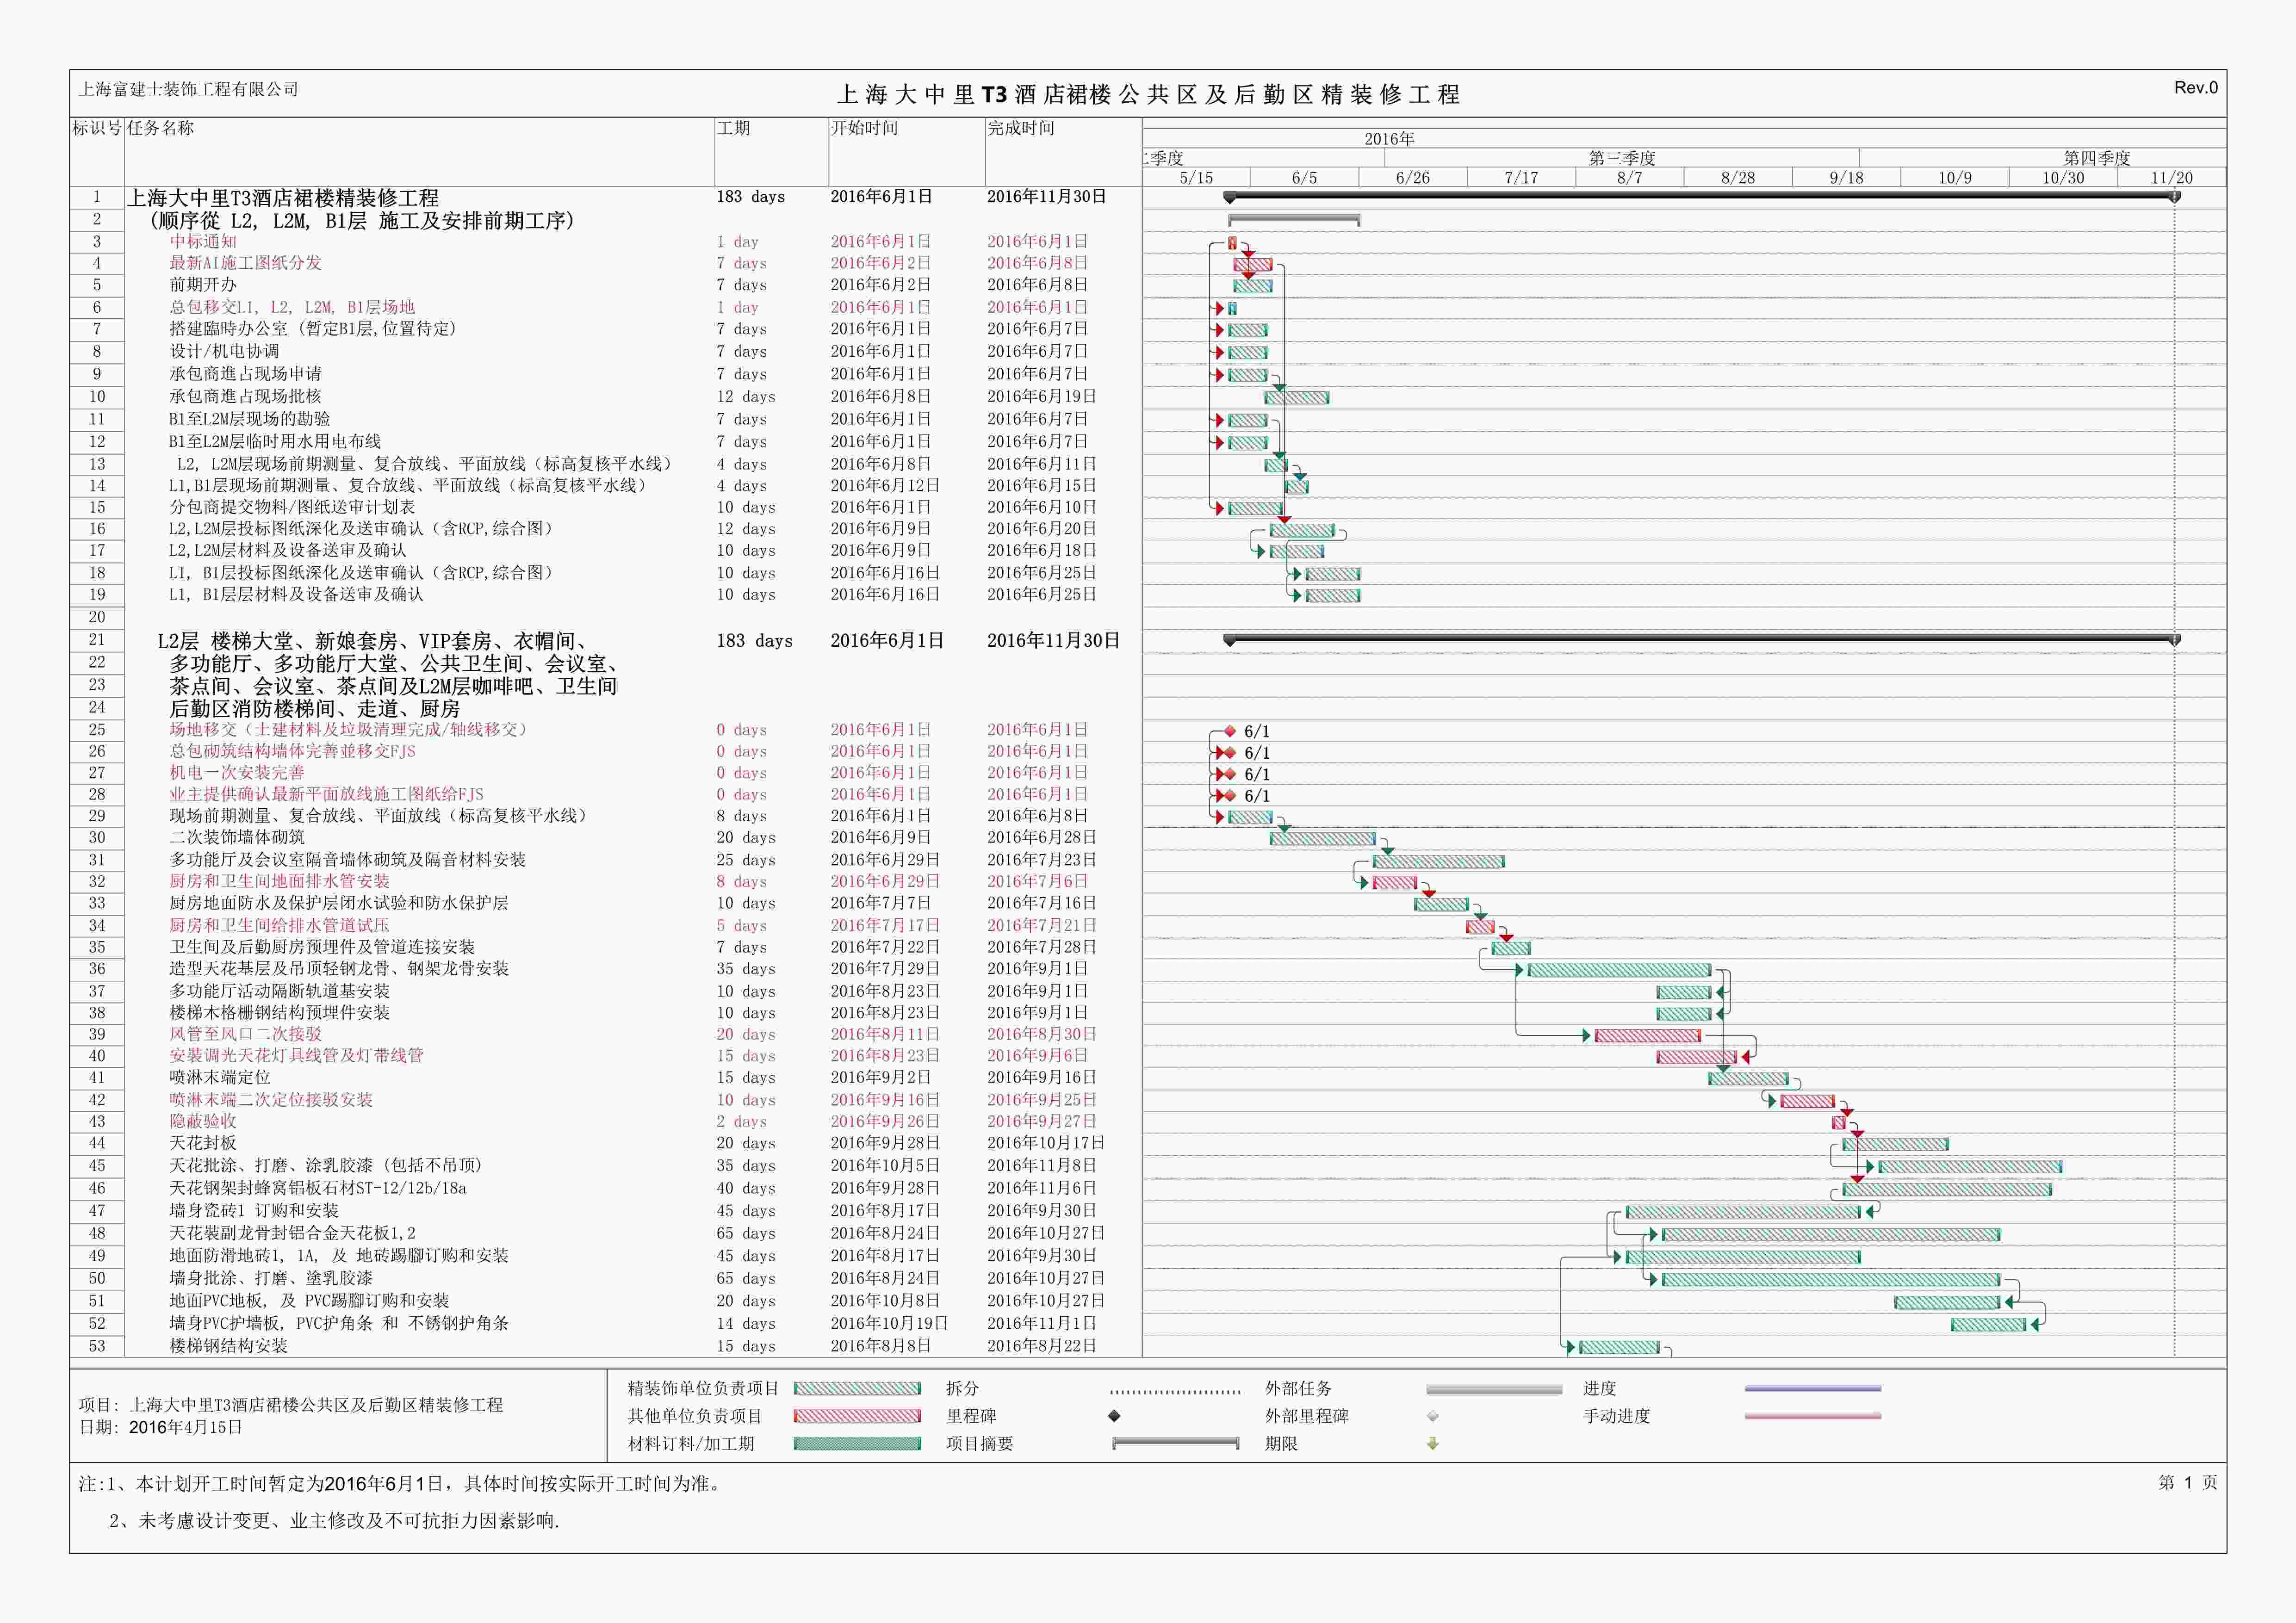The height and width of the screenshot is (1623, 2296).
Task: Click the Gantt bar for task 31 多功能厅隔音墙
Action: click(1438, 861)
